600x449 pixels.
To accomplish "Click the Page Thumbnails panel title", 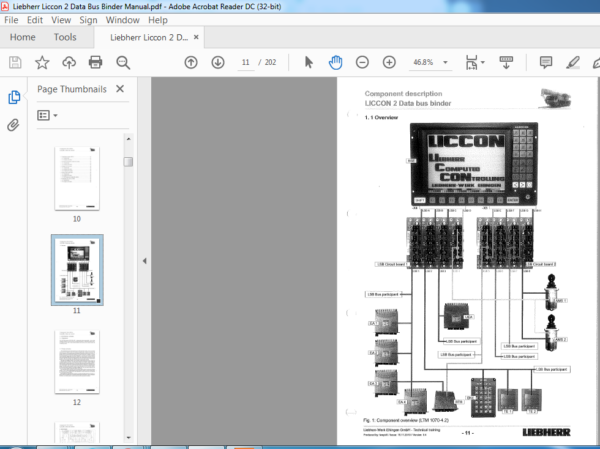I will point(72,89).
